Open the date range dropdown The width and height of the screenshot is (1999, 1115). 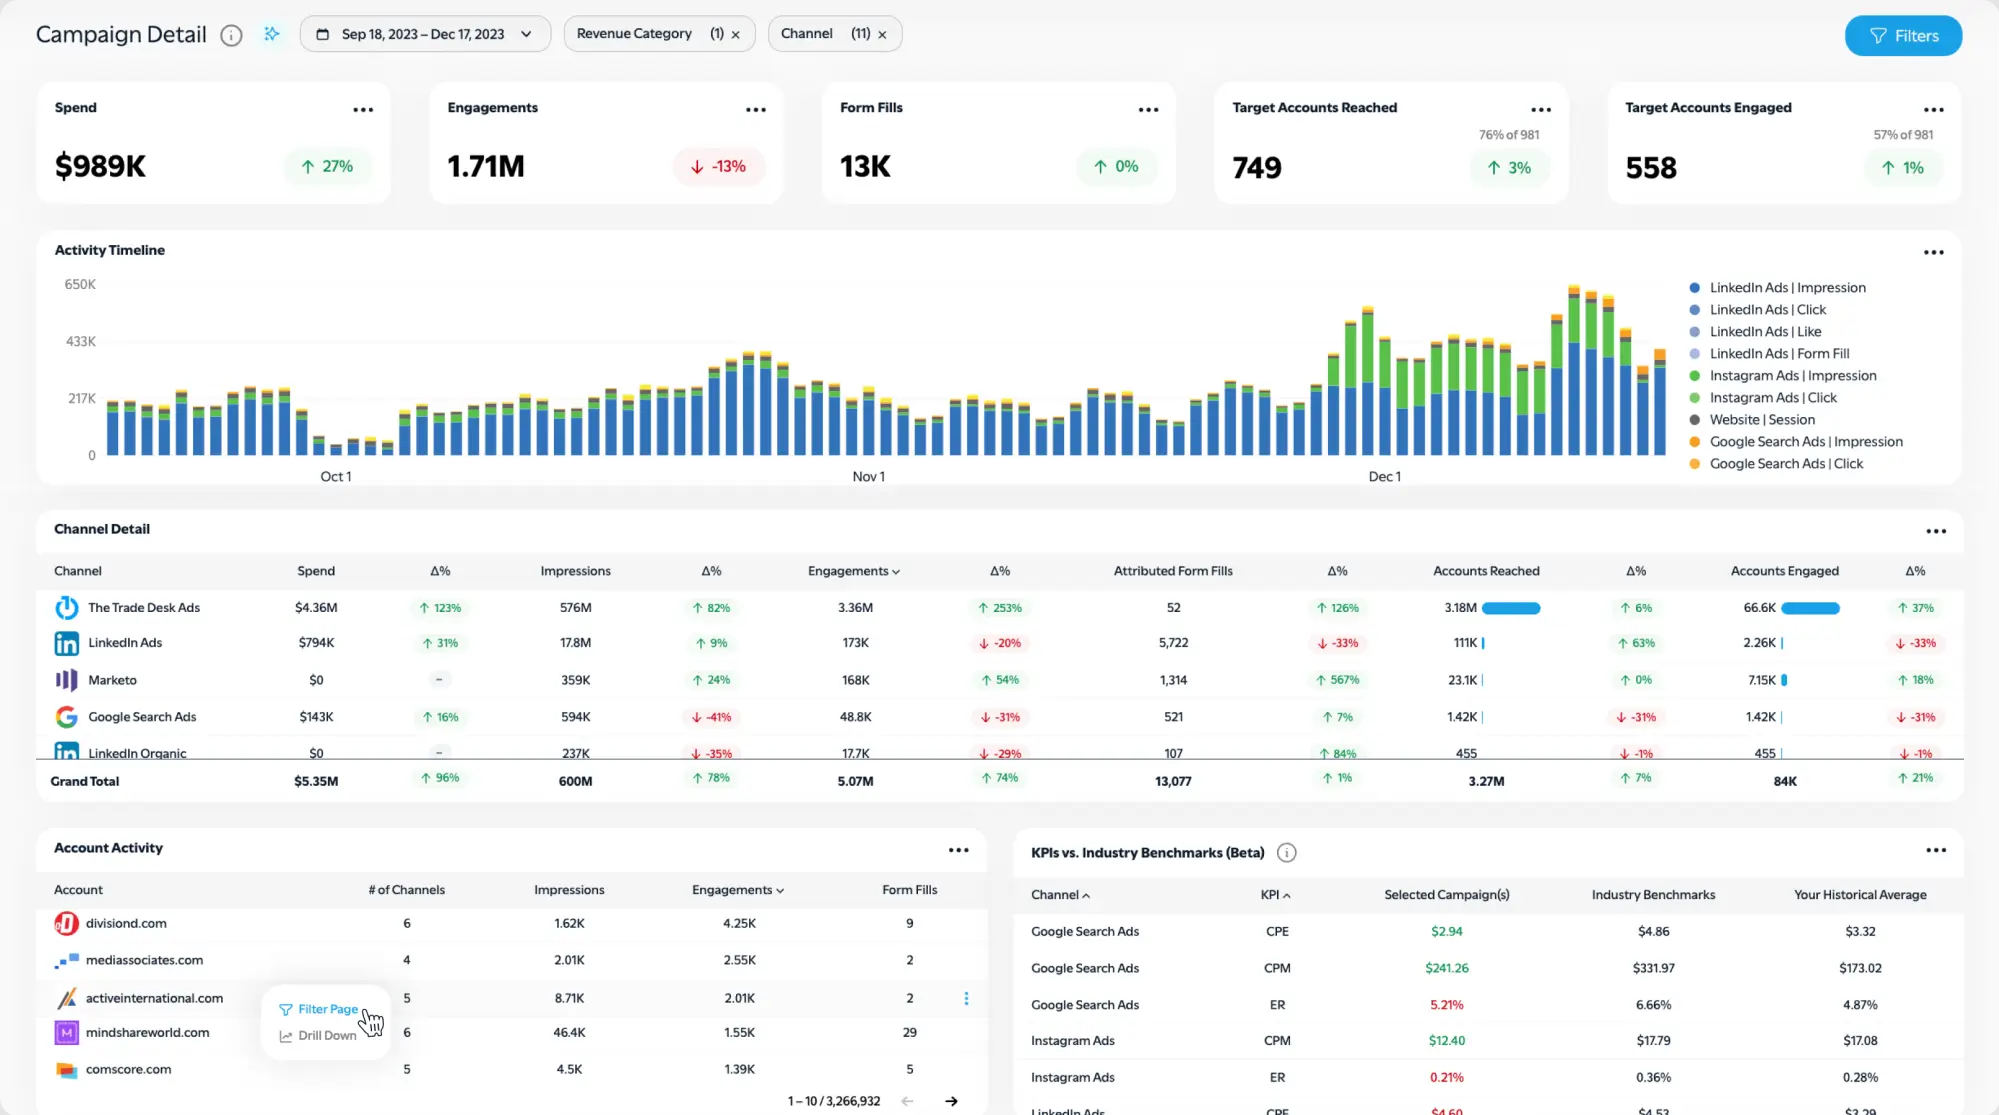coord(425,34)
